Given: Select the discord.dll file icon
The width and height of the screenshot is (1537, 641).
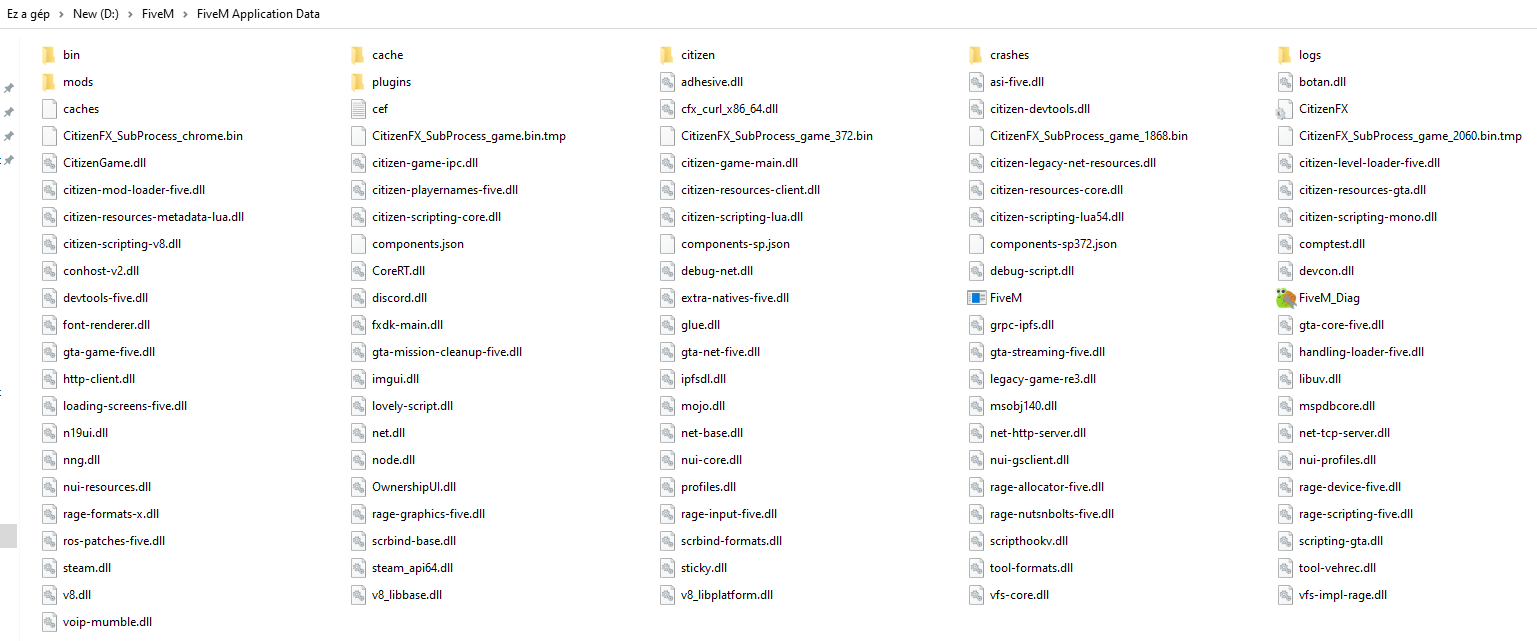Looking at the screenshot, I should click(358, 298).
